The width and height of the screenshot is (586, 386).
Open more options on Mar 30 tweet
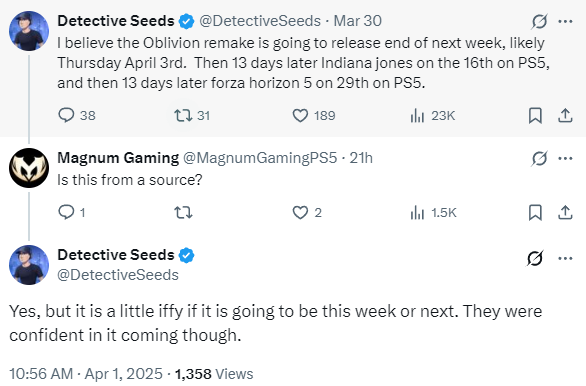565,21
